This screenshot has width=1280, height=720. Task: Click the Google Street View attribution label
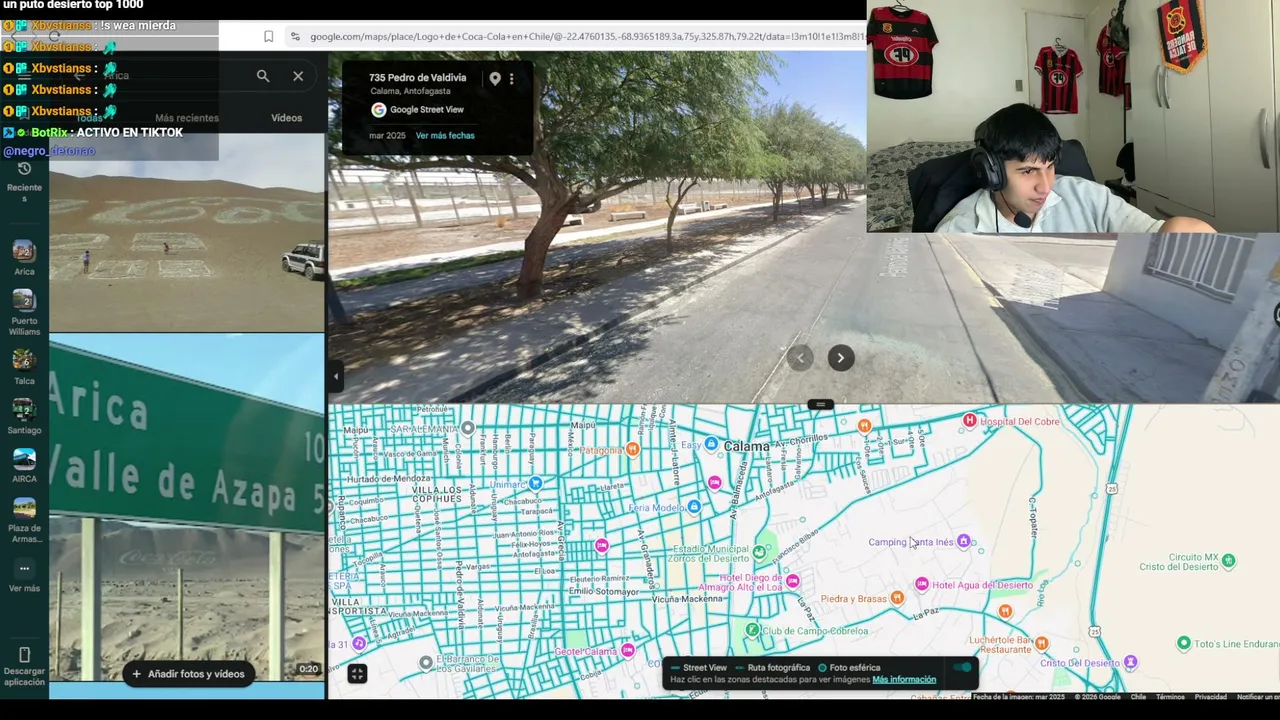click(x=427, y=110)
